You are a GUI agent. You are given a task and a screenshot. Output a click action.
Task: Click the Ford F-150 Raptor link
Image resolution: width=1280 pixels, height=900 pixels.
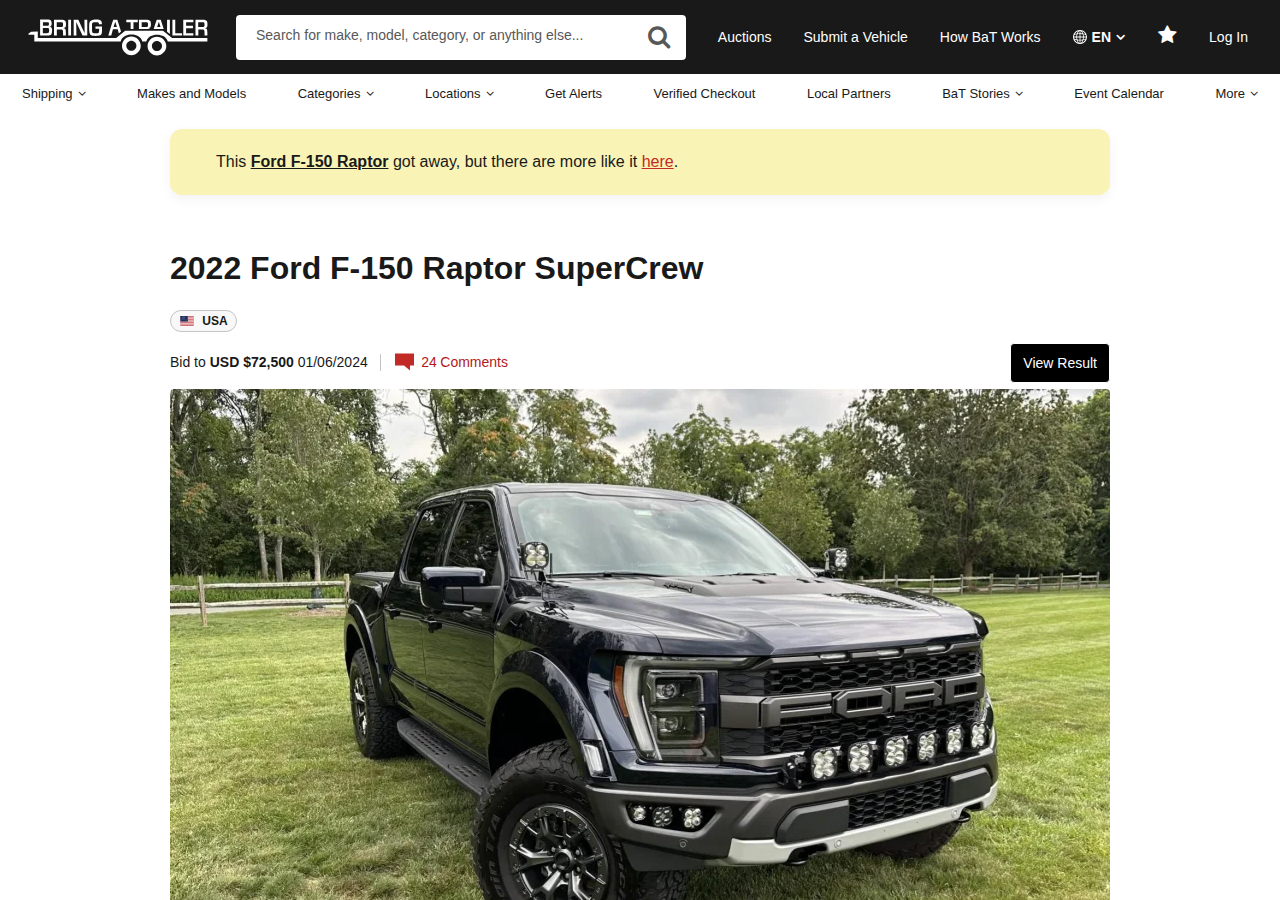click(319, 161)
